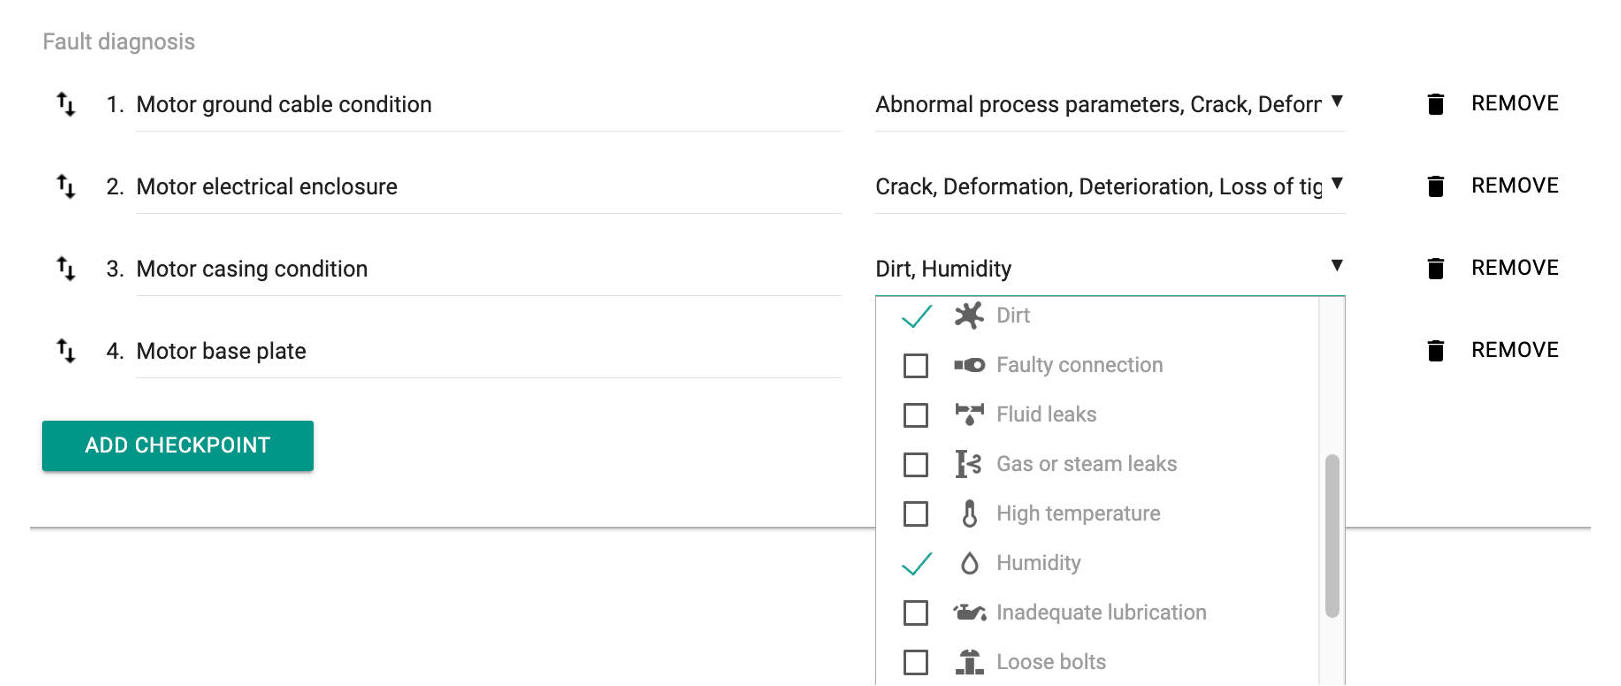Click REMOVE for Motor casing condition

tap(1515, 268)
